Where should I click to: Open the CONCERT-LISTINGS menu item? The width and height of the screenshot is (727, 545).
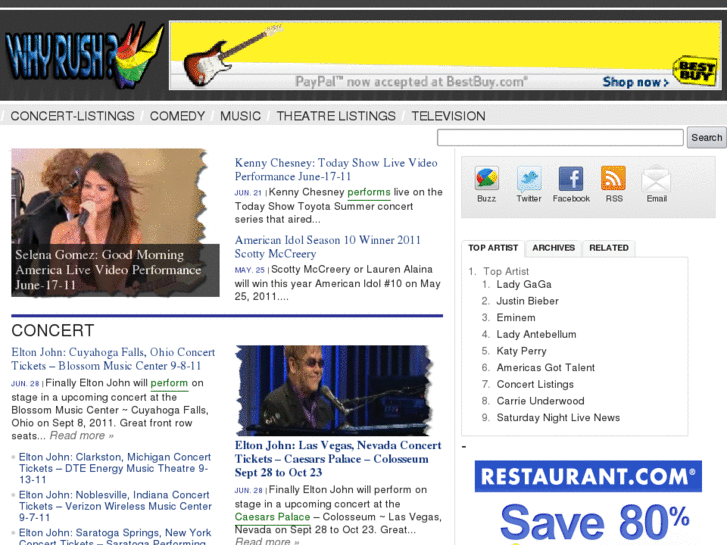click(x=72, y=116)
